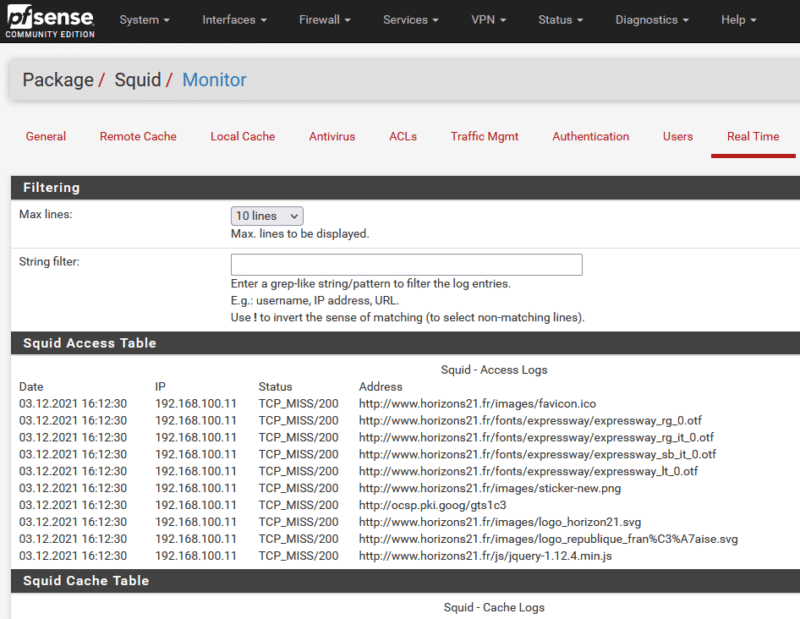The height and width of the screenshot is (619, 800).
Task: Switch to the Antivirus tab
Action: tap(332, 137)
